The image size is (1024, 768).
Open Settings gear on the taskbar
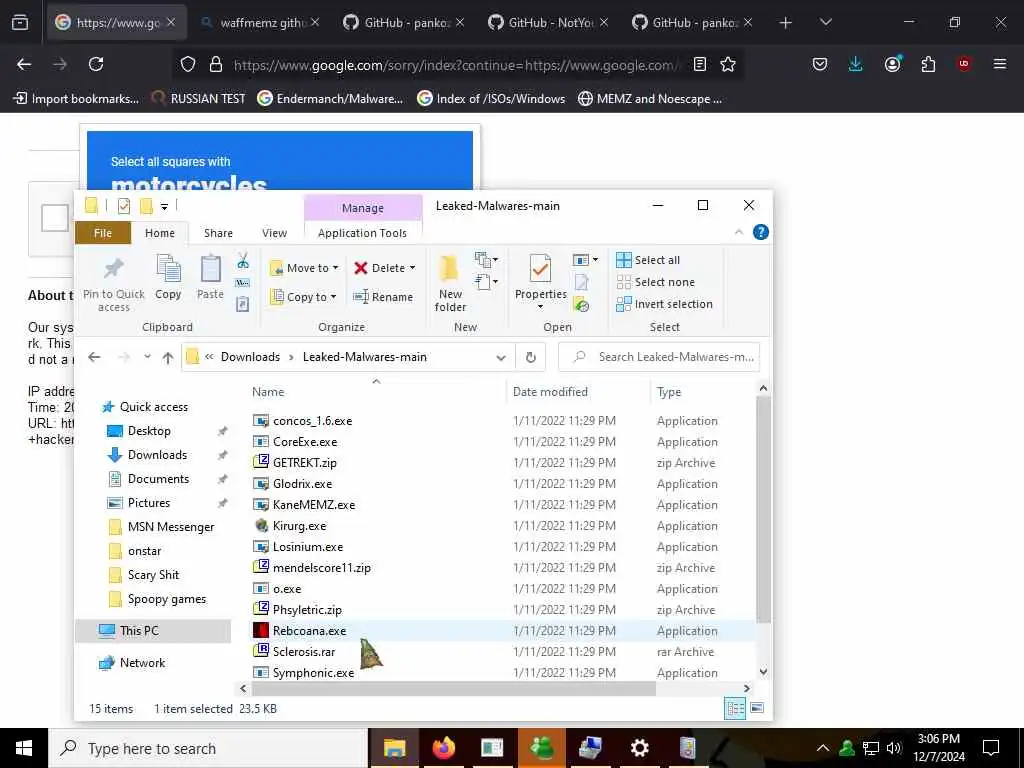pyautogui.click(x=639, y=748)
